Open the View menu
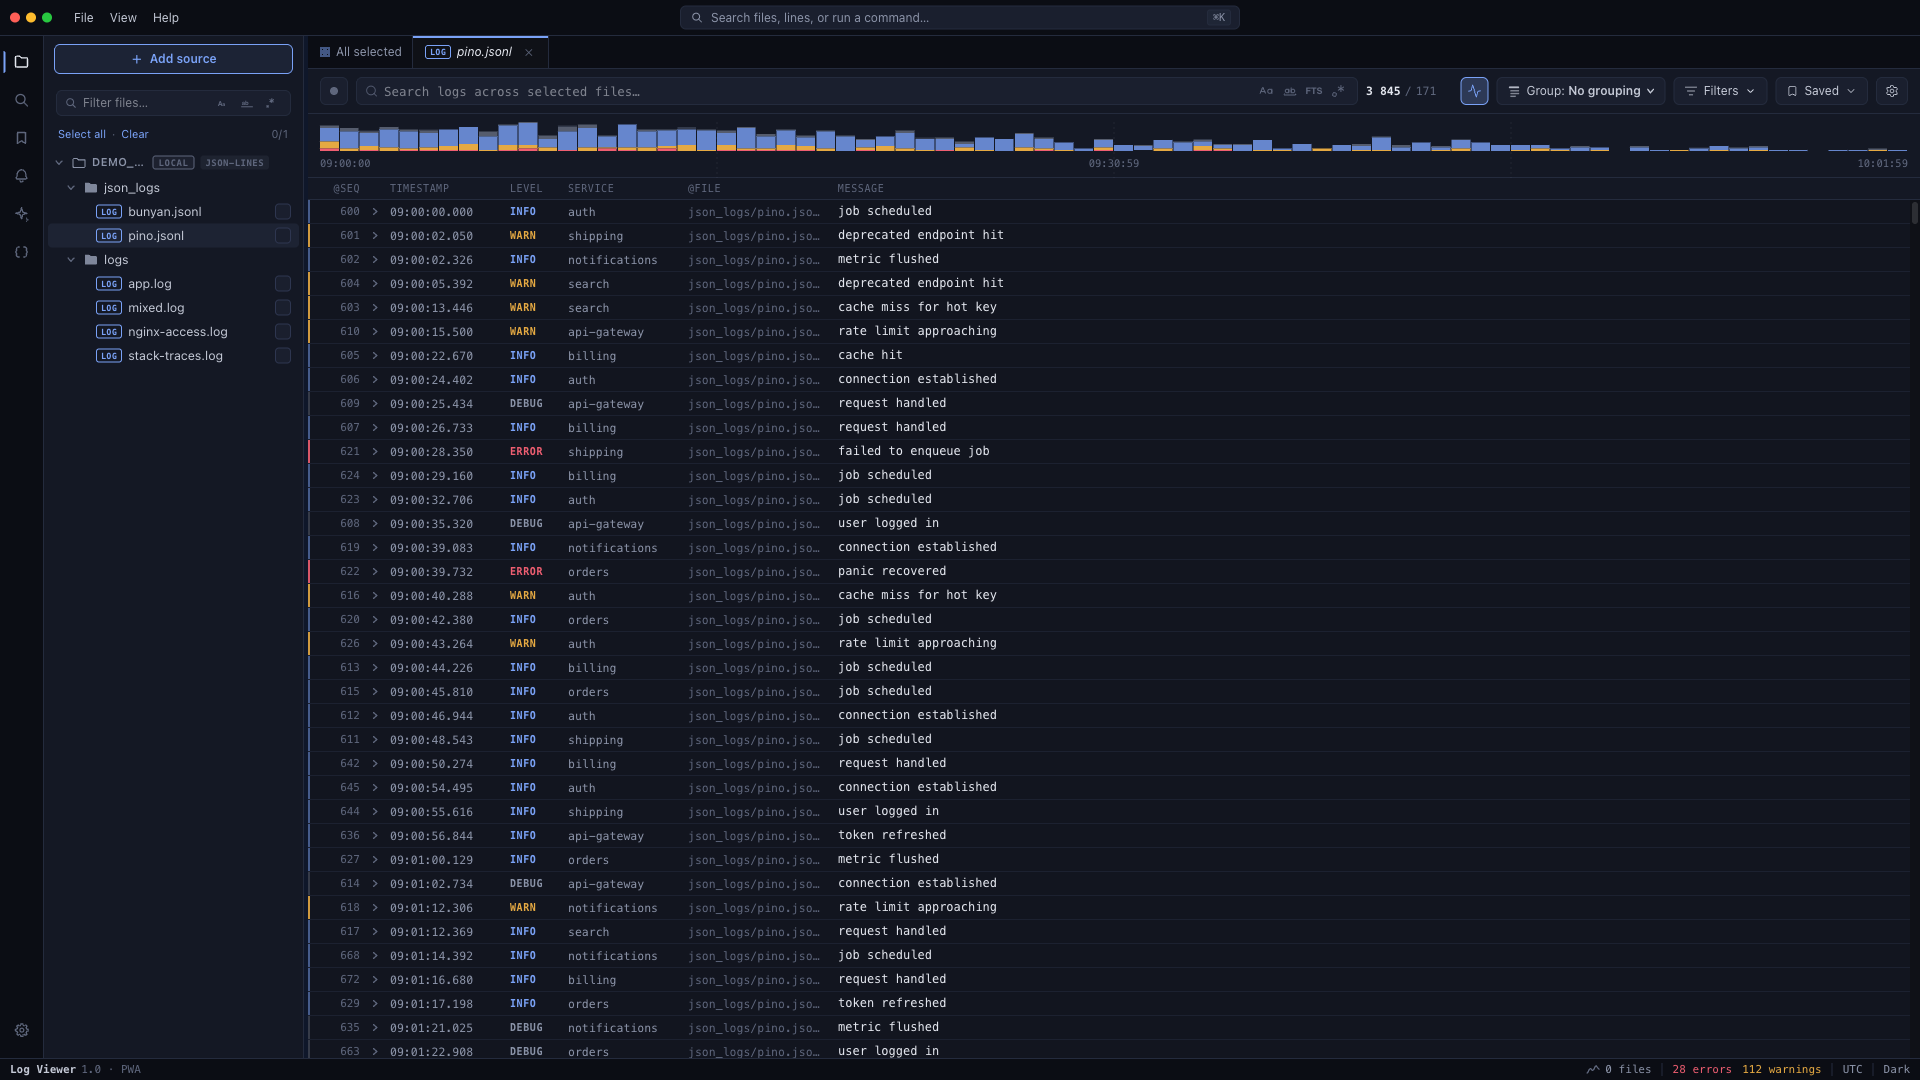This screenshot has height=1080, width=1920. point(123,18)
